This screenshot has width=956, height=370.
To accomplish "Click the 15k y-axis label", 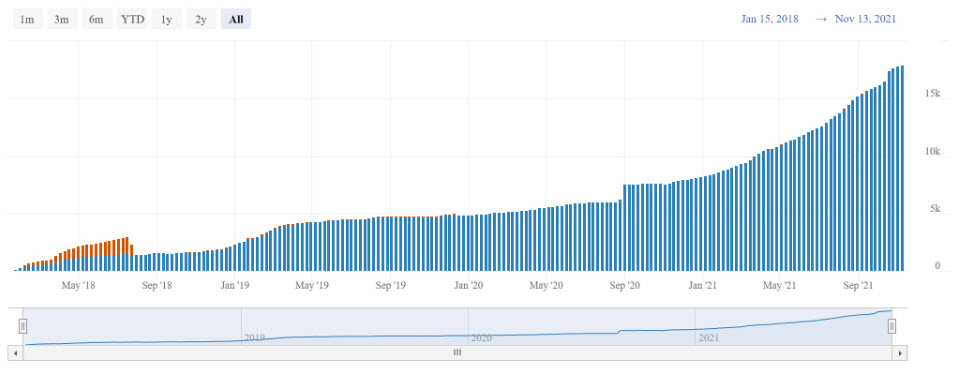I will 933,93.
